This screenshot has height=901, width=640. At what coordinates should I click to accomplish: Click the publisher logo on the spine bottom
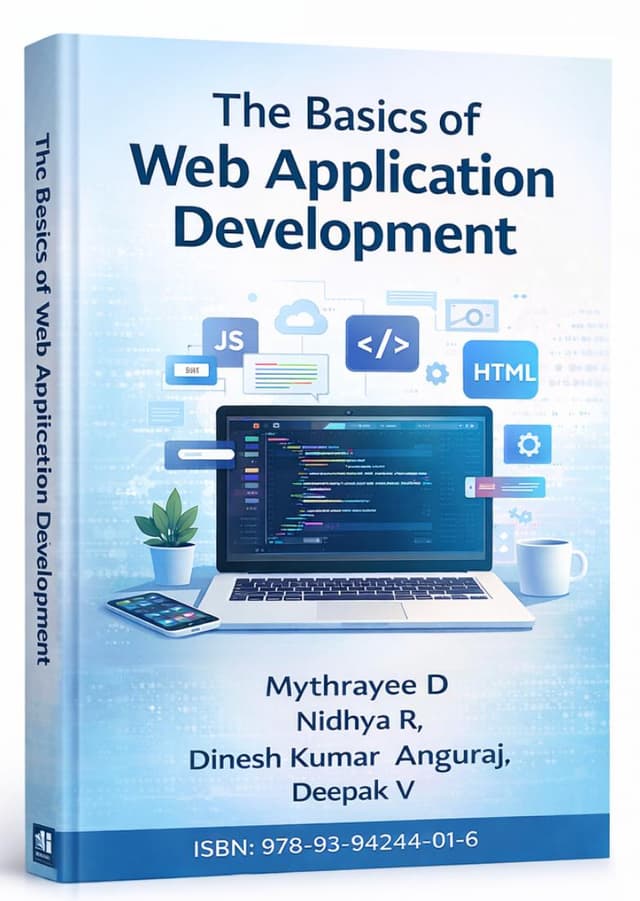tap(42, 844)
